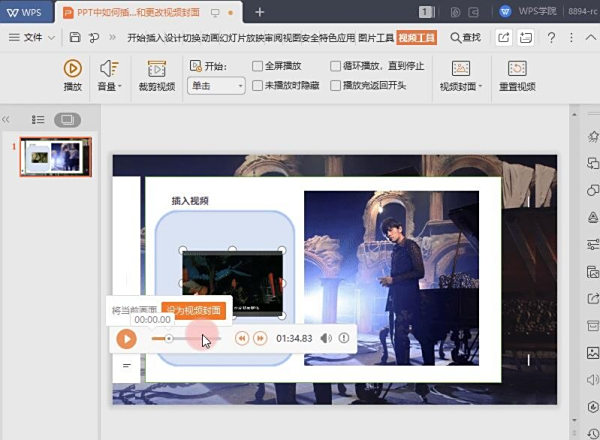The image size is (600, 440).
Task: Click the number 1 badge in the title bar
Action: pos(425,12)
